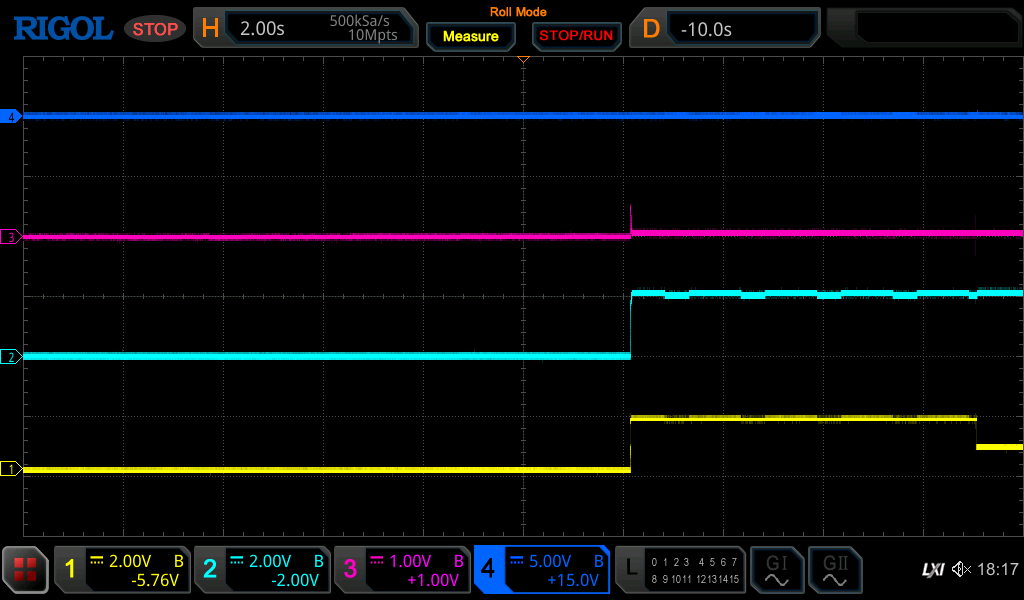Image resolution: width=1024 pixels, height=600 pixels.
Task: Toggle active channel 4 blue label
Action: tap(488, 569)
